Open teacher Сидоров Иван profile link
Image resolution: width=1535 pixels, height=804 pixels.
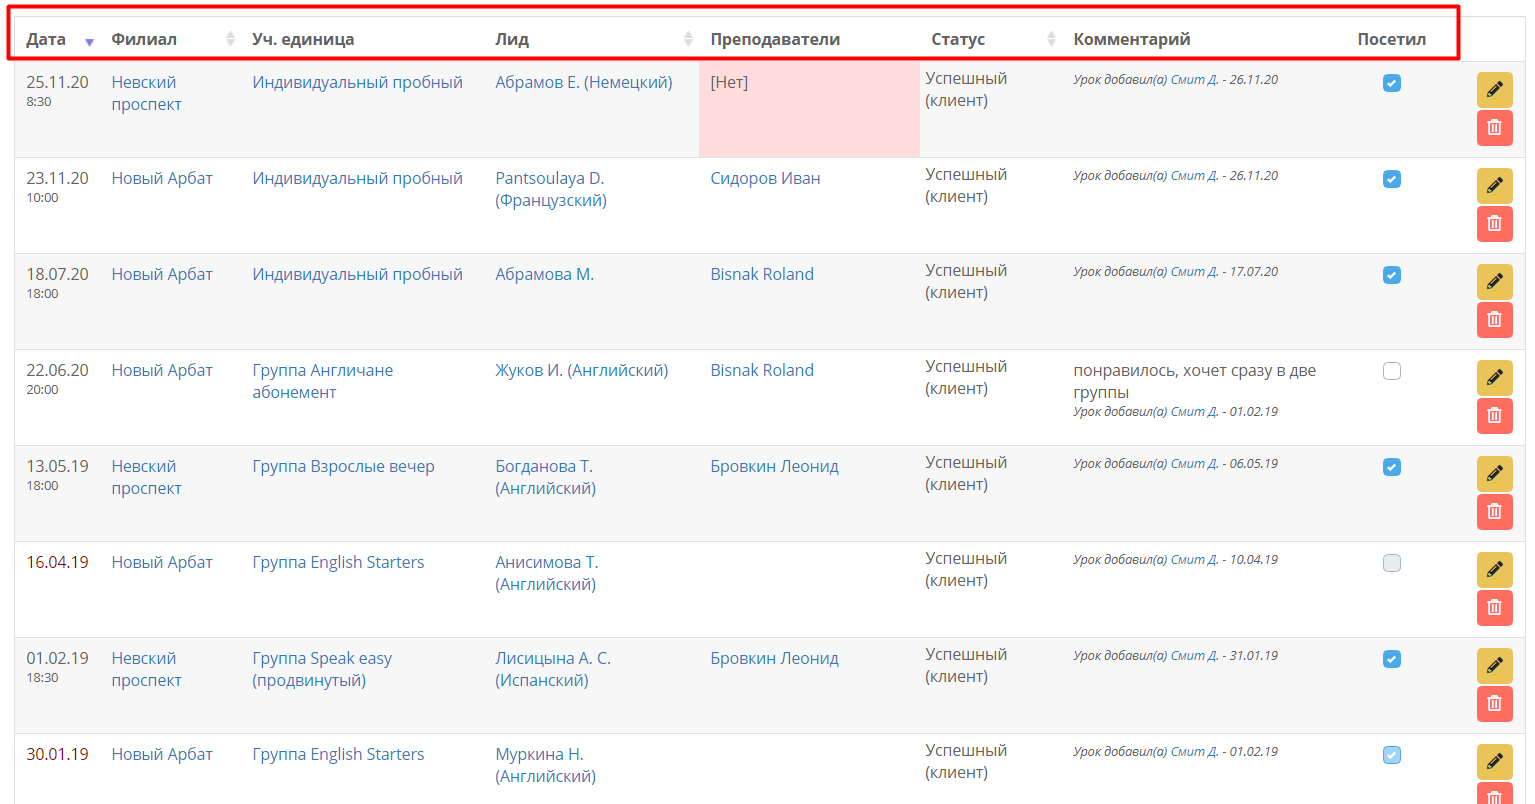765,178
